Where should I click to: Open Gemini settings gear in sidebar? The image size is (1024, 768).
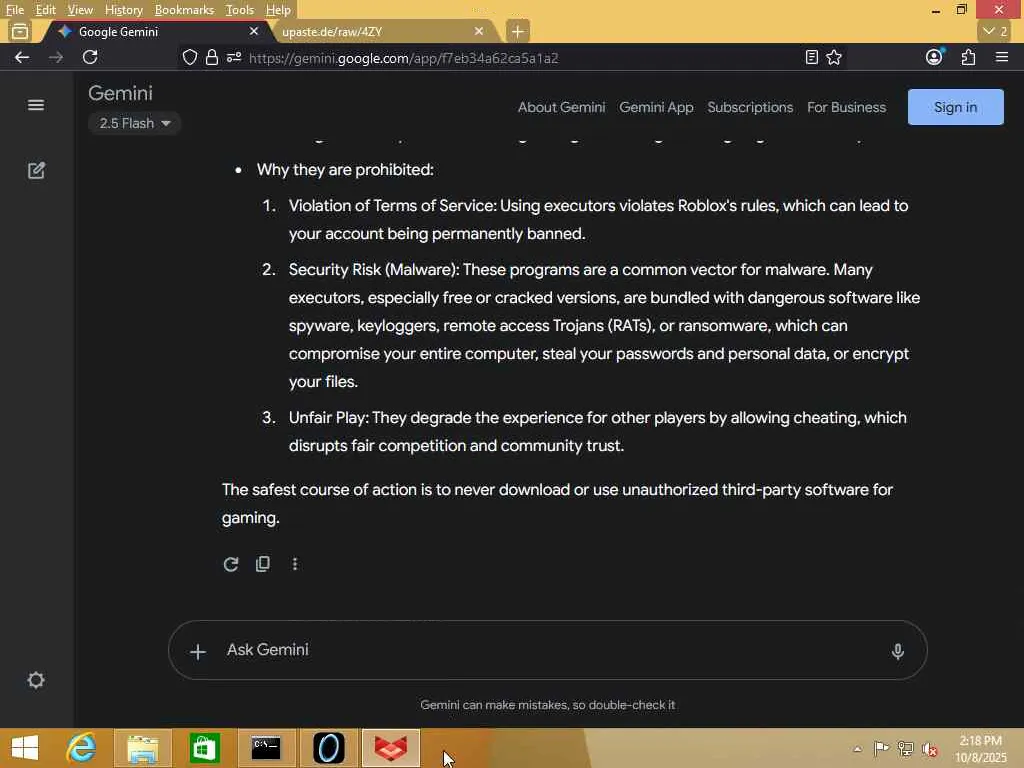click(36, 680)
